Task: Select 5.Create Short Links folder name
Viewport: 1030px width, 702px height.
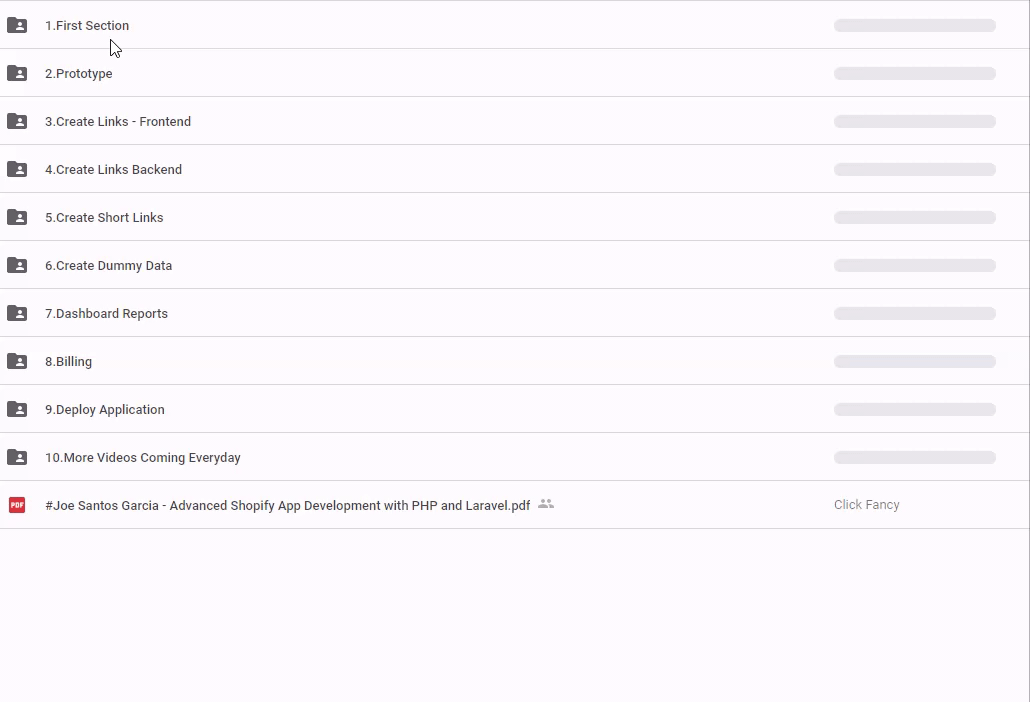Action: pyautogui.click(x=104, y=218)
